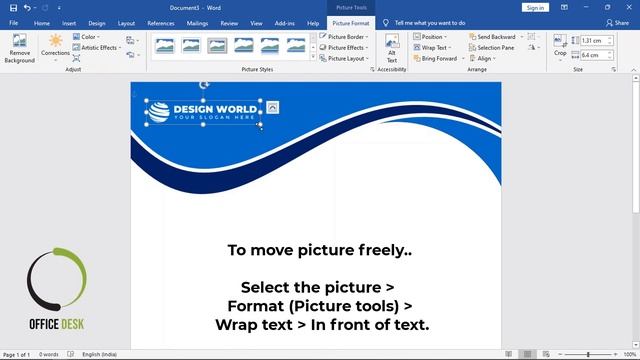
Task: Click the Share button
Action: pyautogui.click(x=617, y=23)
